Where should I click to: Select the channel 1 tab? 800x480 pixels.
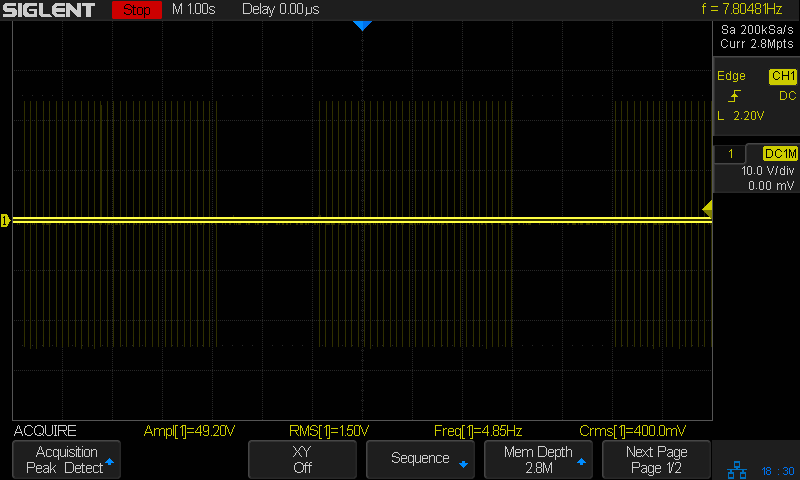(x=732, y=153)
